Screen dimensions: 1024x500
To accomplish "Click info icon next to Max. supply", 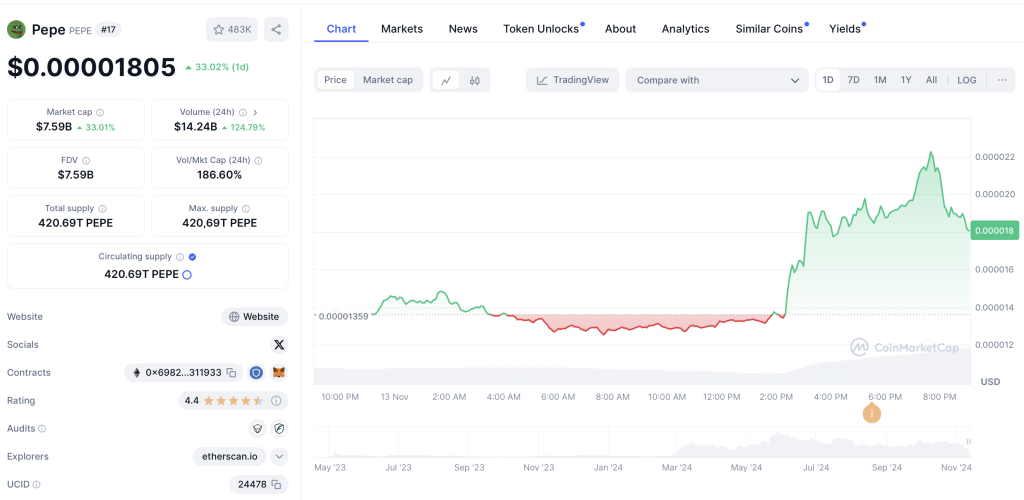I will 246,209.
